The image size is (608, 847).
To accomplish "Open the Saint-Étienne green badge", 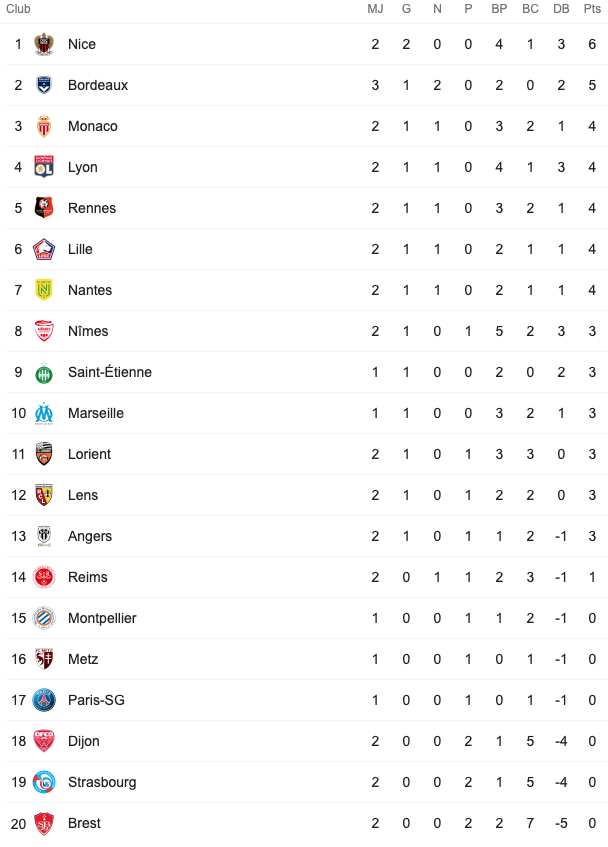I will [x=44, y=373].
